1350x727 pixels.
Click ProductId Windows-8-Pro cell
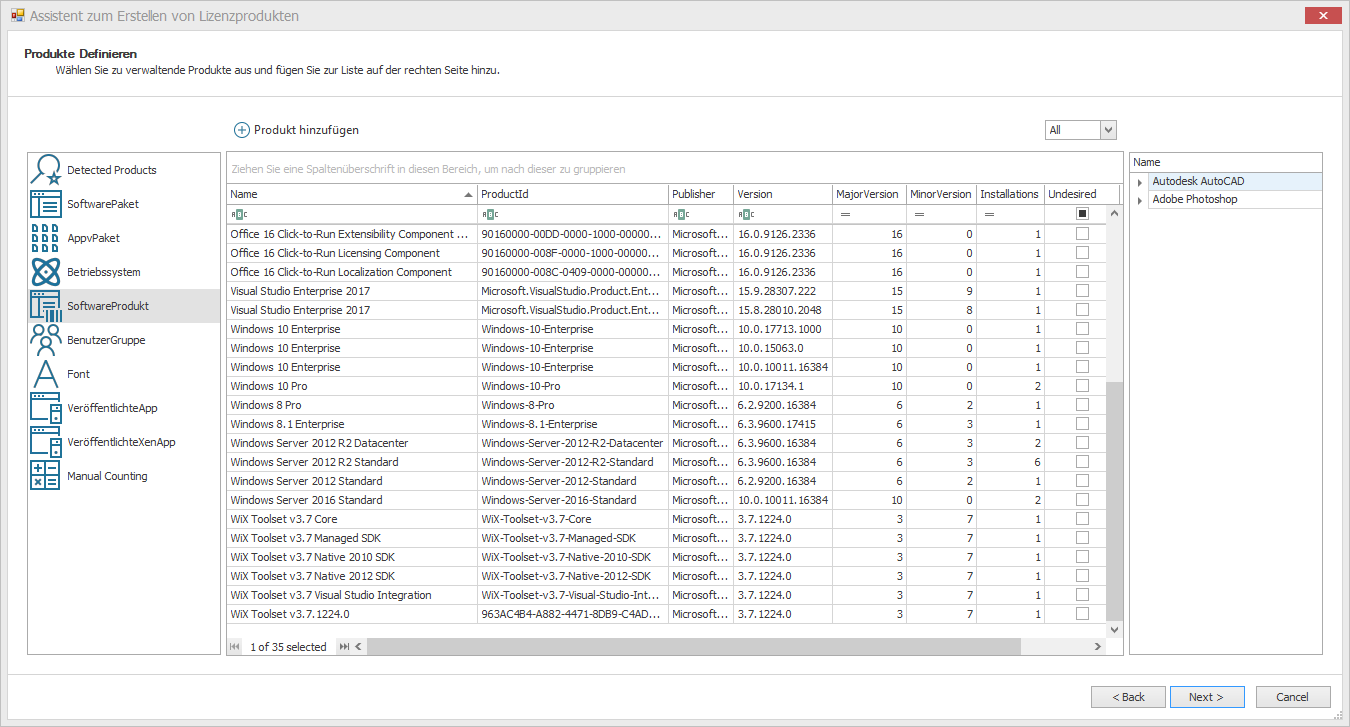pos(573,405)
